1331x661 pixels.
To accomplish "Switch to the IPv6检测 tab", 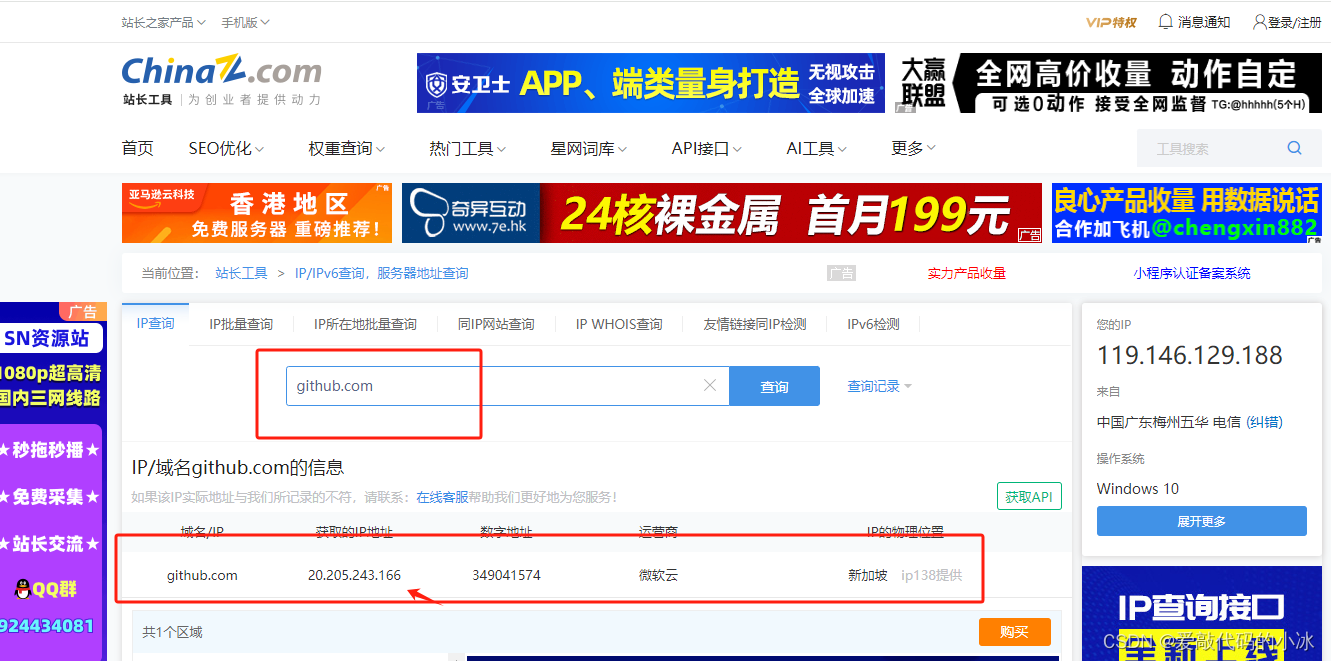I will pyautogui.click(x=873, y=324).
